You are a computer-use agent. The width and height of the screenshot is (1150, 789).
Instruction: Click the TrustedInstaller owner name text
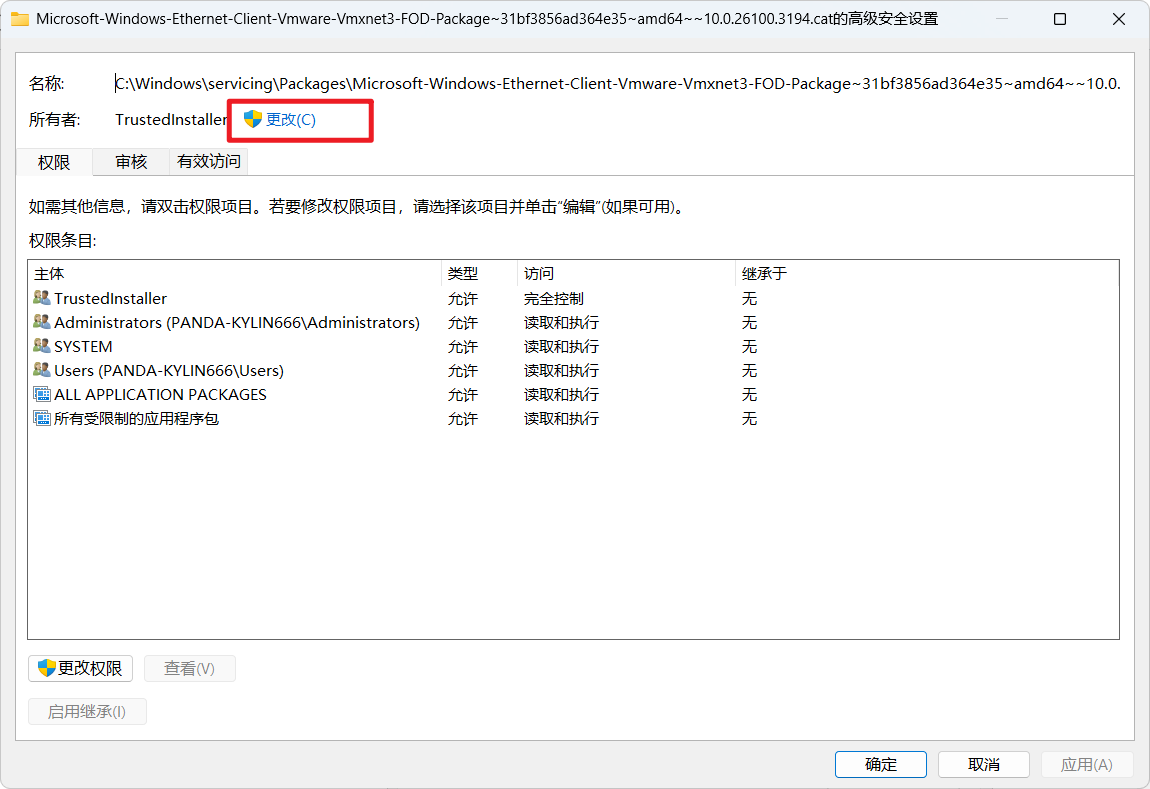[171, 120]
